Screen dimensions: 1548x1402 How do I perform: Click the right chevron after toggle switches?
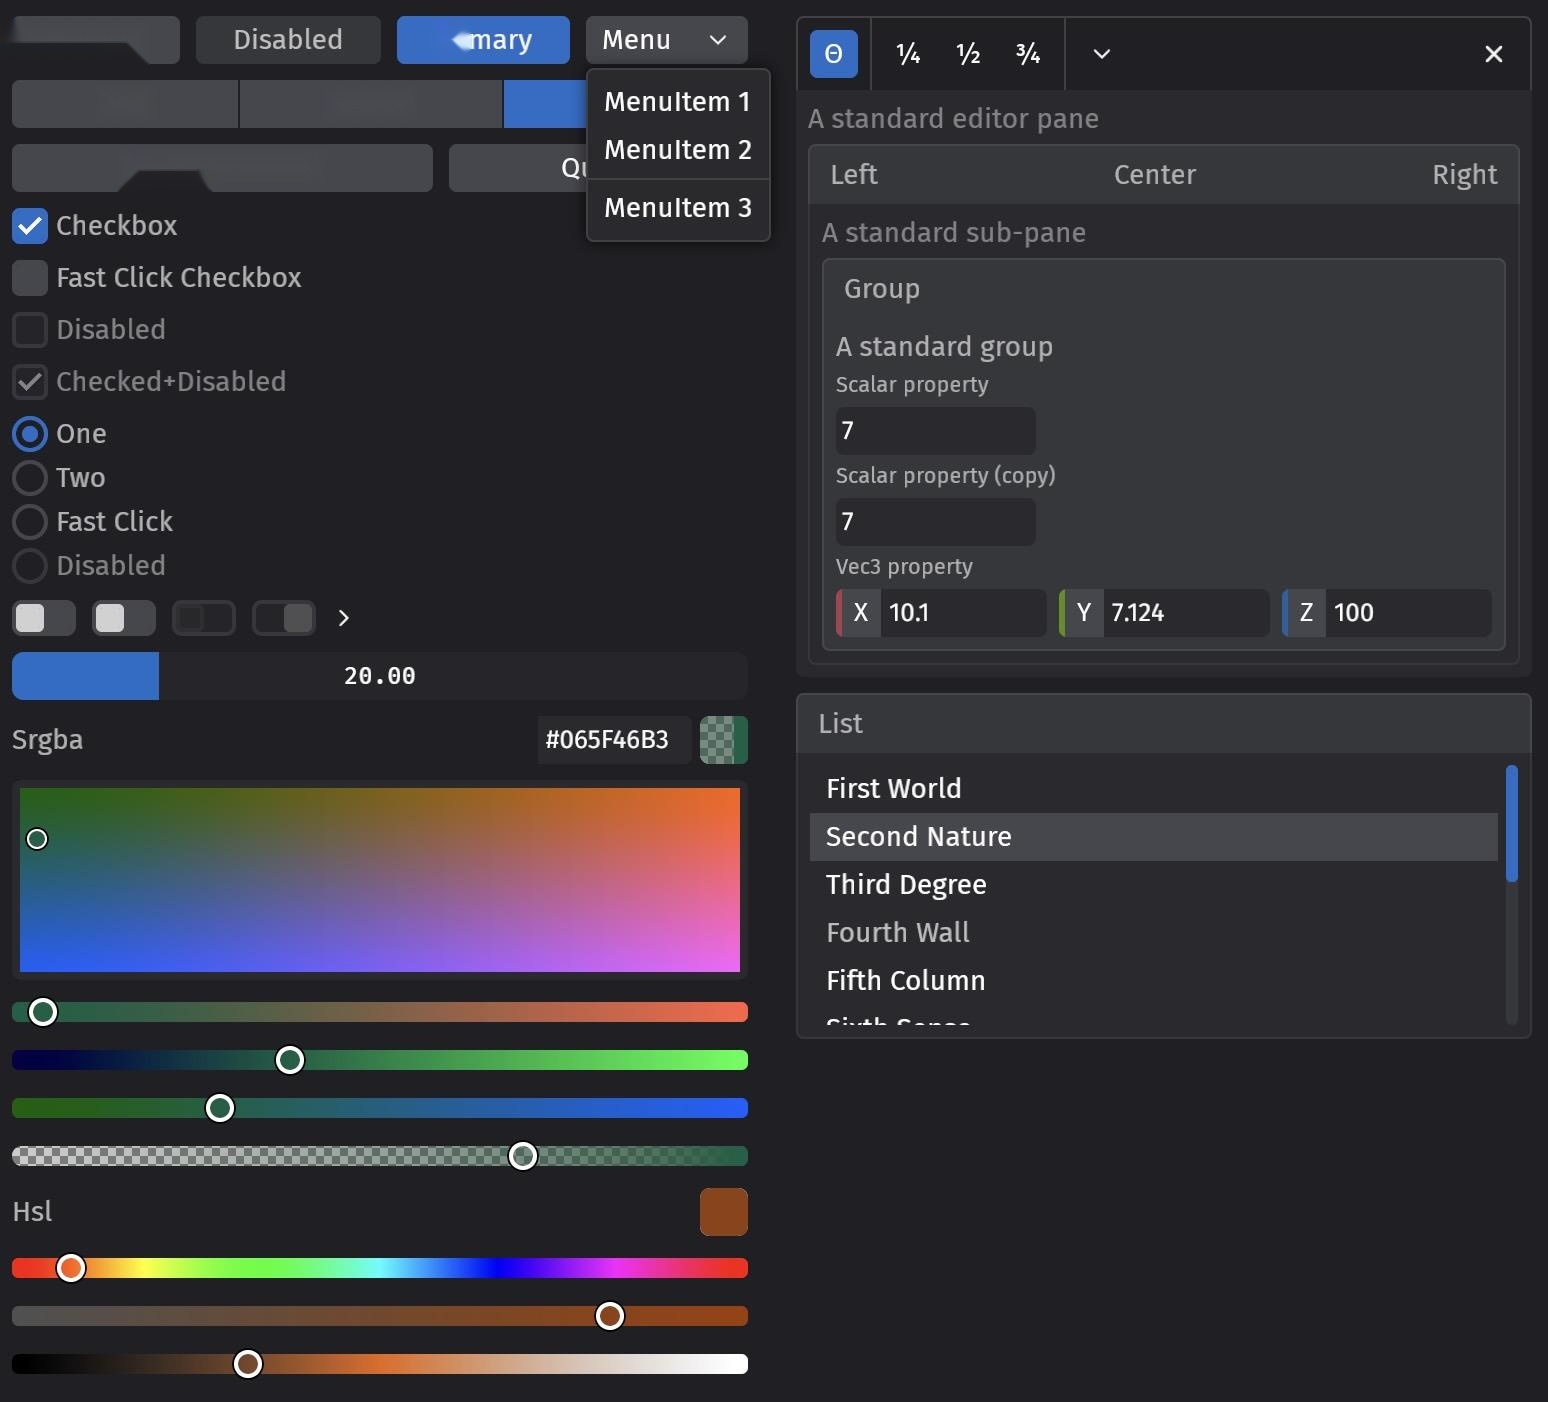(343, 618)
